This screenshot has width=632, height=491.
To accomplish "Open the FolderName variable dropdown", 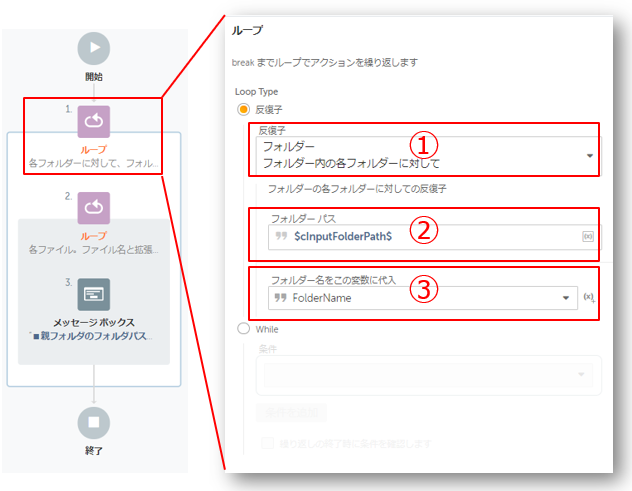I will pos(423,298).
